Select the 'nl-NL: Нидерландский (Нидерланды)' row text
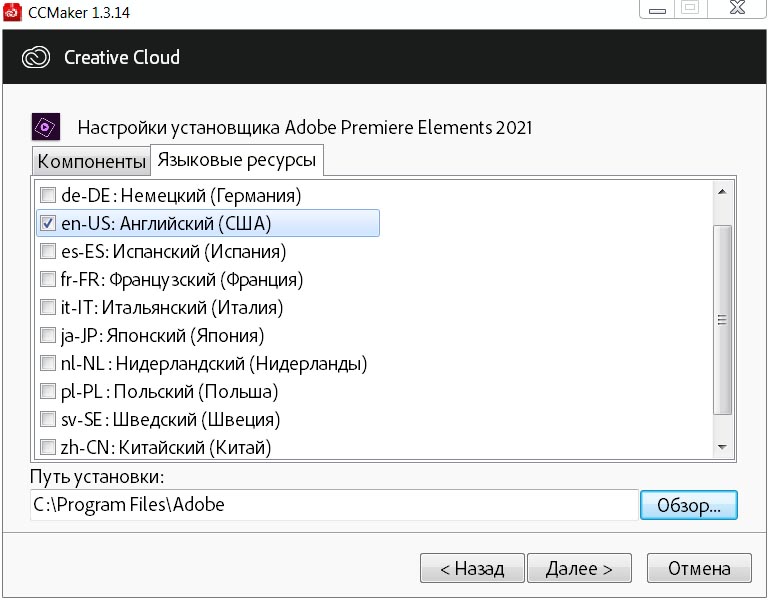This screenshot has height=600, width=769. [214, 363]
